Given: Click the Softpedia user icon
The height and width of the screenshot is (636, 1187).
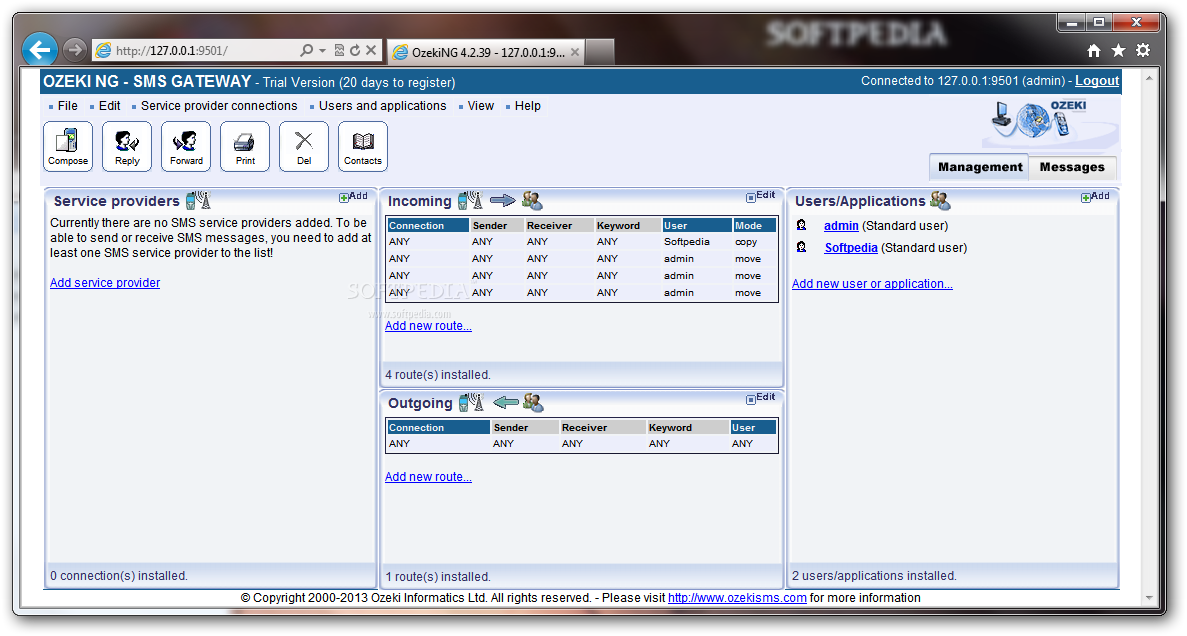Looking at the screenshot, I should (x=802, y=248).
